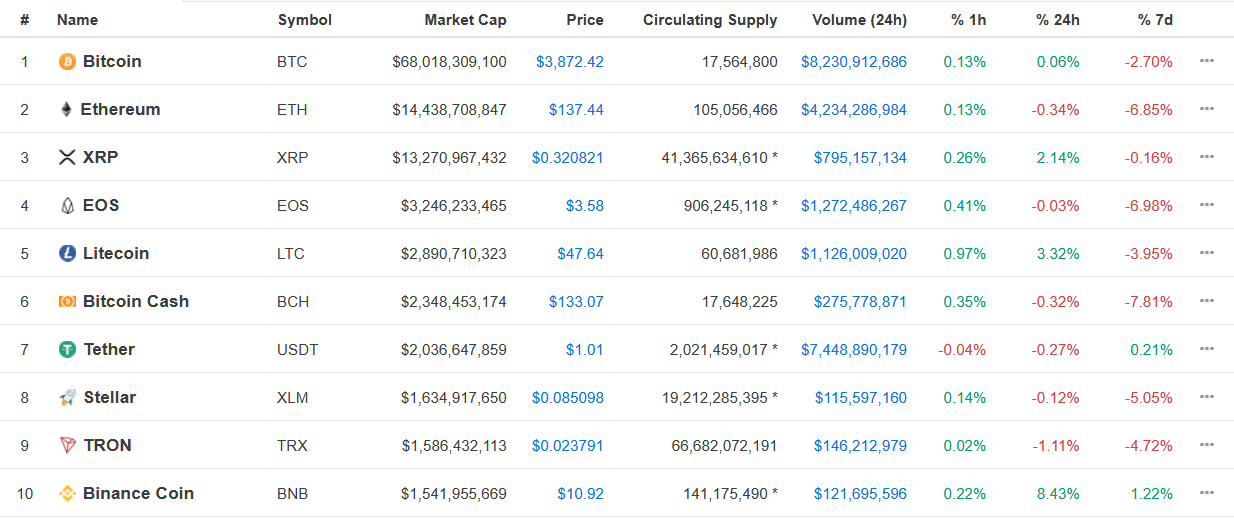Image resolution: width=1234 pixels, height=518 pixels.
Task: Open the EOS name link
Action: tap(101, 206)
